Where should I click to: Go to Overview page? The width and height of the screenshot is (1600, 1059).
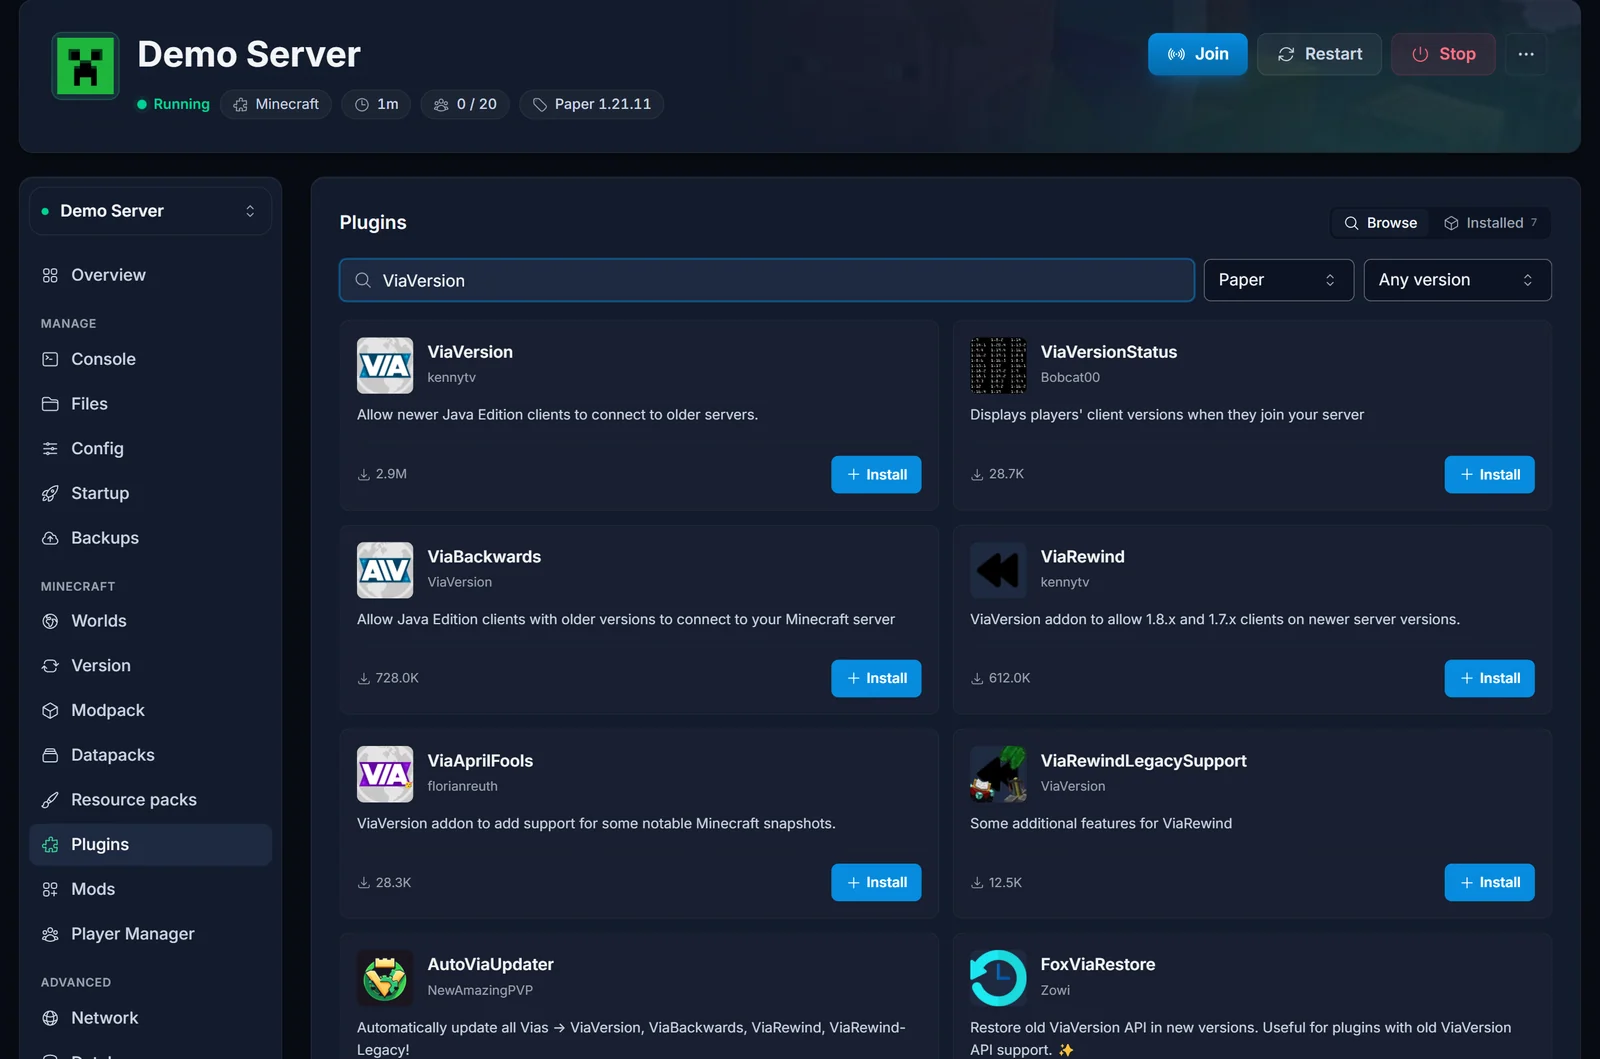pos(151,275)
